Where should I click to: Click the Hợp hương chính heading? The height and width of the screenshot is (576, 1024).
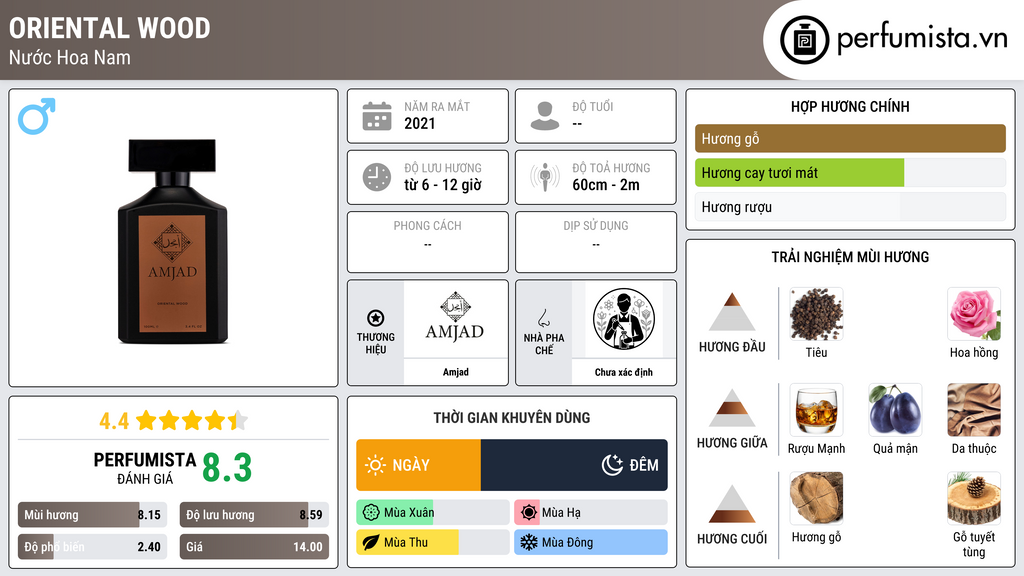[x=850, y=106]
